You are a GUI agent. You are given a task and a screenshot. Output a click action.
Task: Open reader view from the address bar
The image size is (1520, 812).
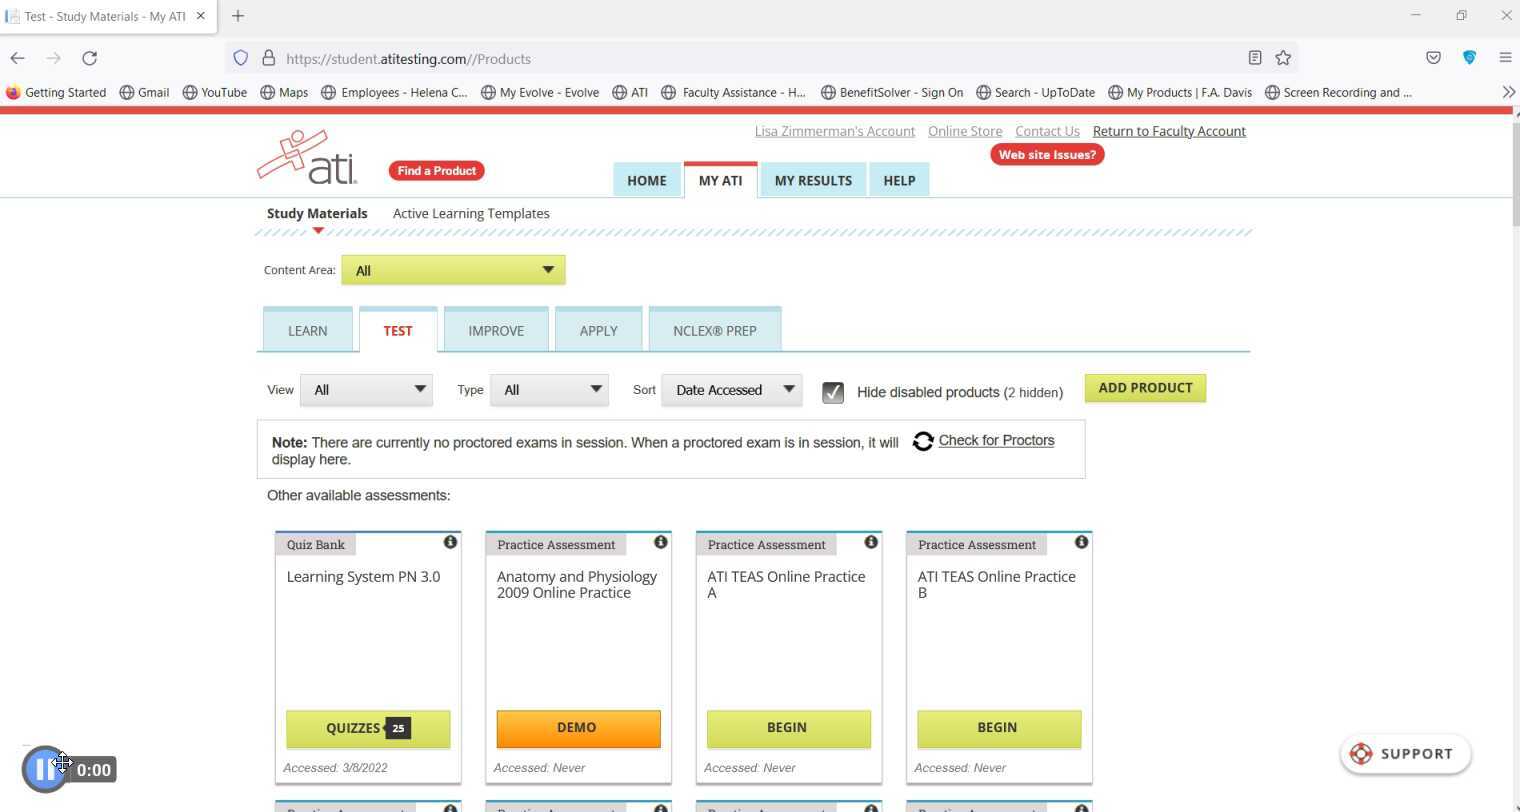pyautogui.click(x=1255, y=58)
